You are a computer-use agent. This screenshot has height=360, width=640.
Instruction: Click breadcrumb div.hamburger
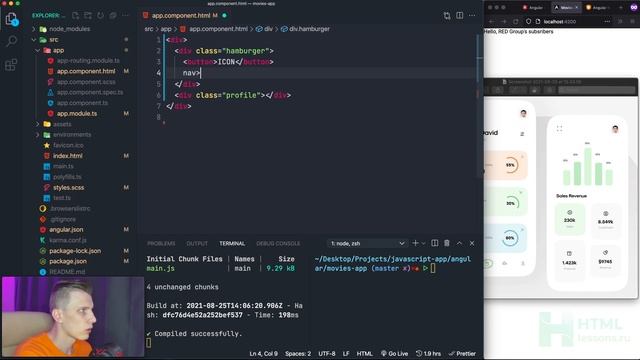[x=305, y=29]
